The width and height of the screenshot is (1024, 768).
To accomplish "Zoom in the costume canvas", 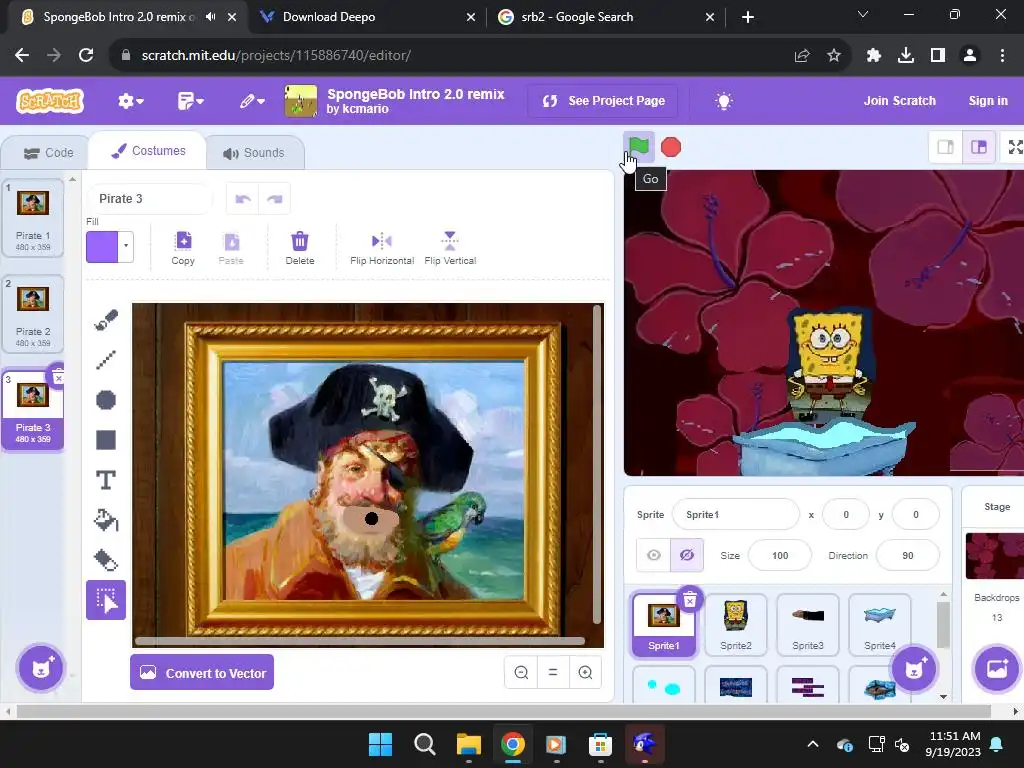I will pyautogui.click(x=585, y=673).
